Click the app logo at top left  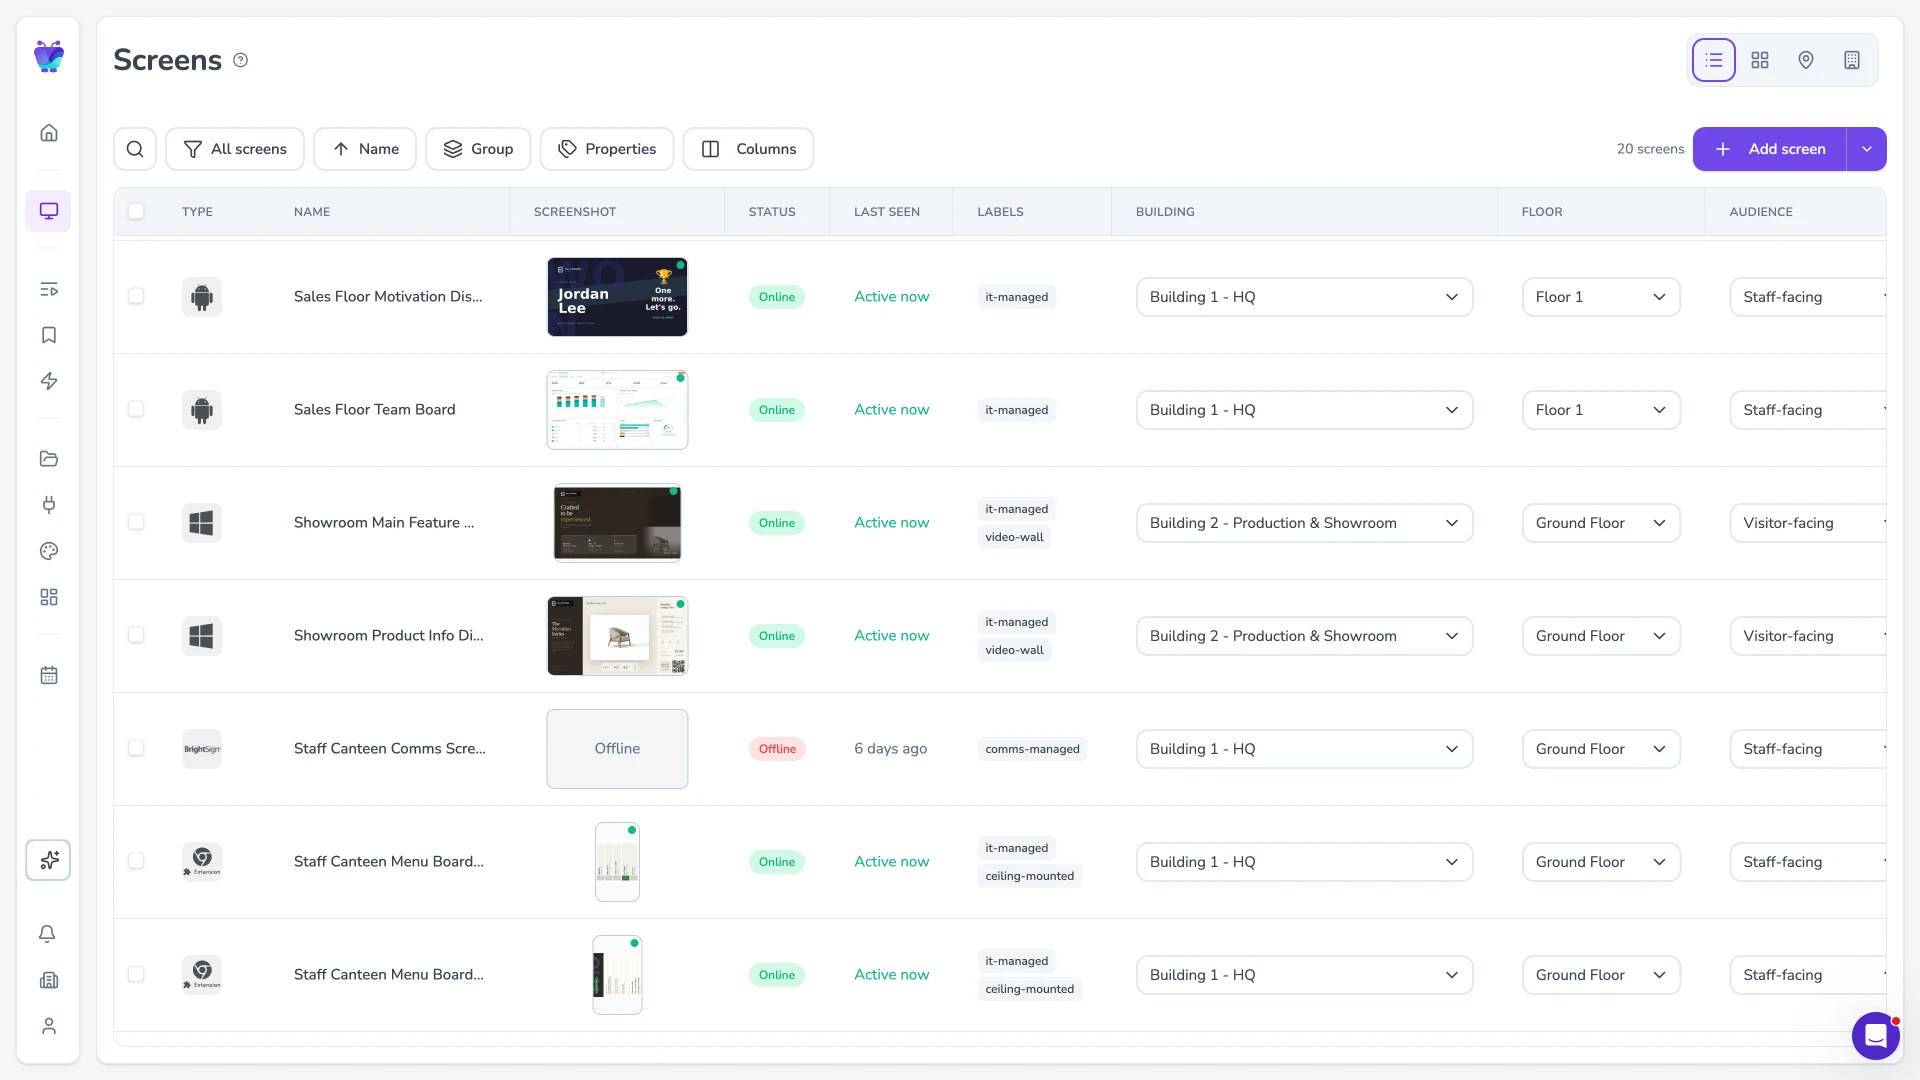[48, 57]
